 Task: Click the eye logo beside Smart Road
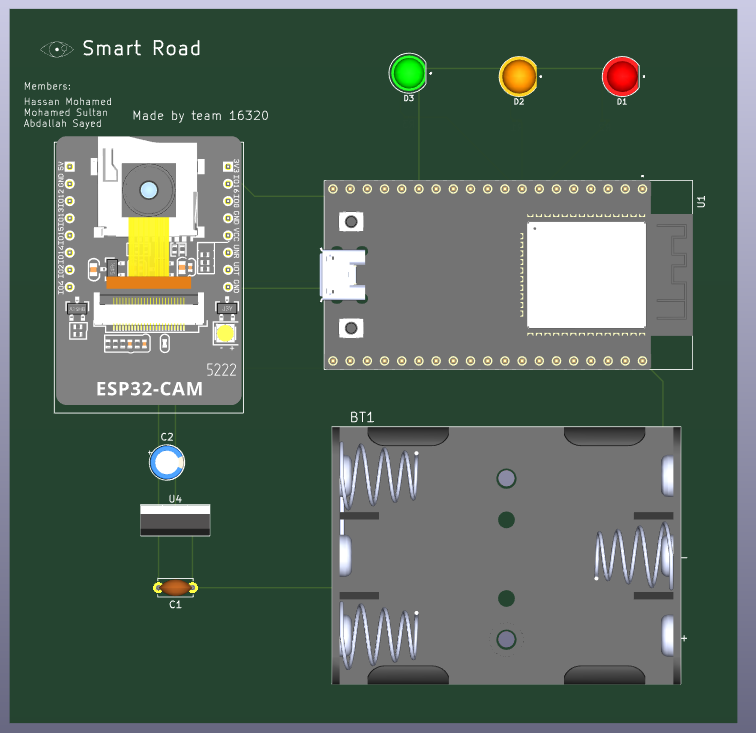click(56, 49)
